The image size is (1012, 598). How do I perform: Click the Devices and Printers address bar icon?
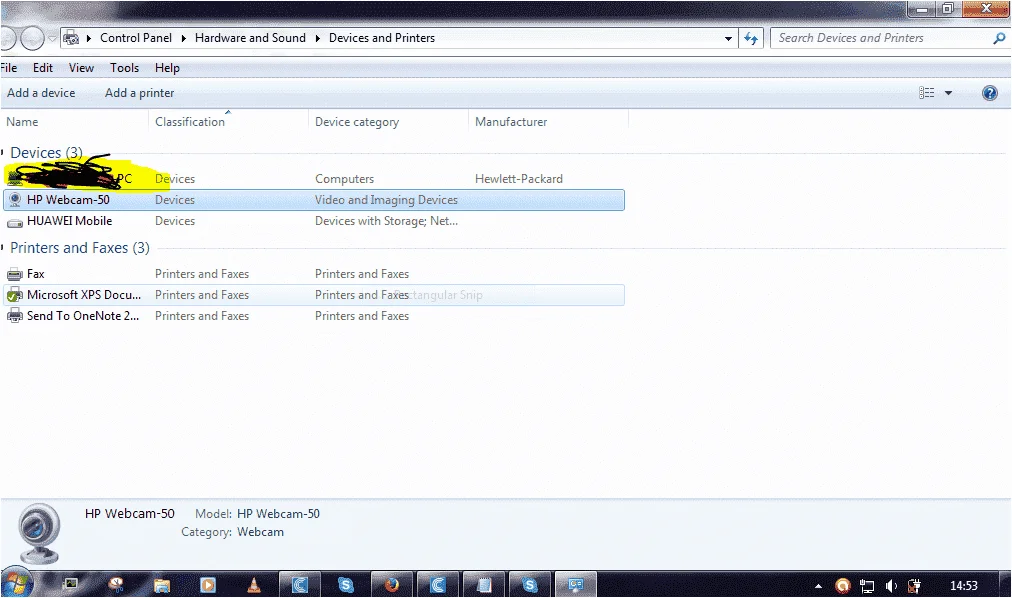pos(72,38)
